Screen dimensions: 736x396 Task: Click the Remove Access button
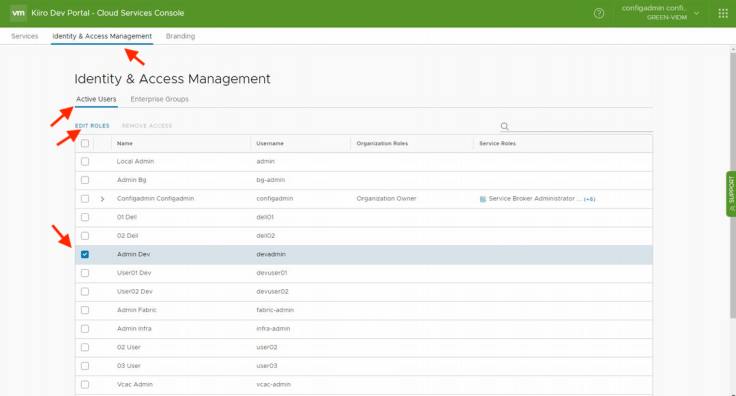(147, 126)
